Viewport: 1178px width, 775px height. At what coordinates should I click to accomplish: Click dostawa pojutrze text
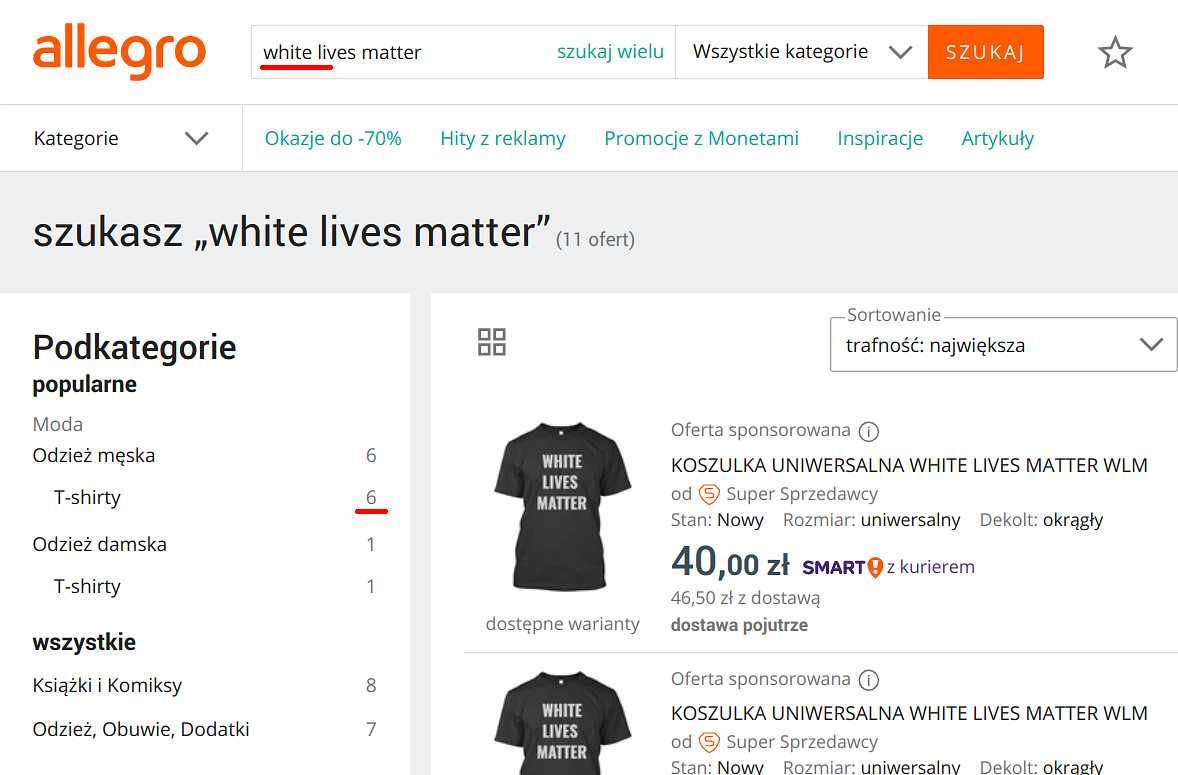coord(739,625)
